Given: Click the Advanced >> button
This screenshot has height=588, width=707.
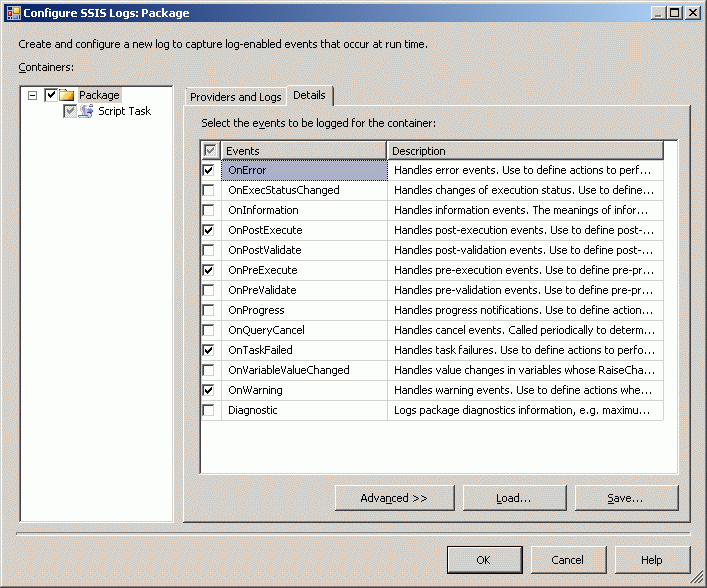Looking at the screenshot, I should coord(395,498).
